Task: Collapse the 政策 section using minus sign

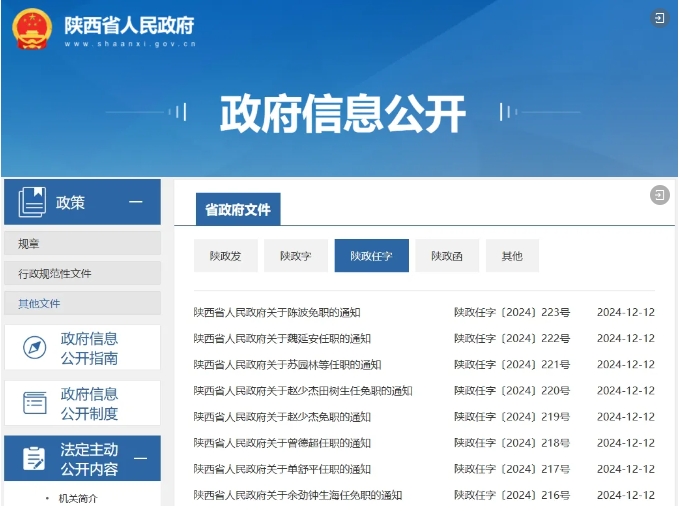Action: point(136,202)
